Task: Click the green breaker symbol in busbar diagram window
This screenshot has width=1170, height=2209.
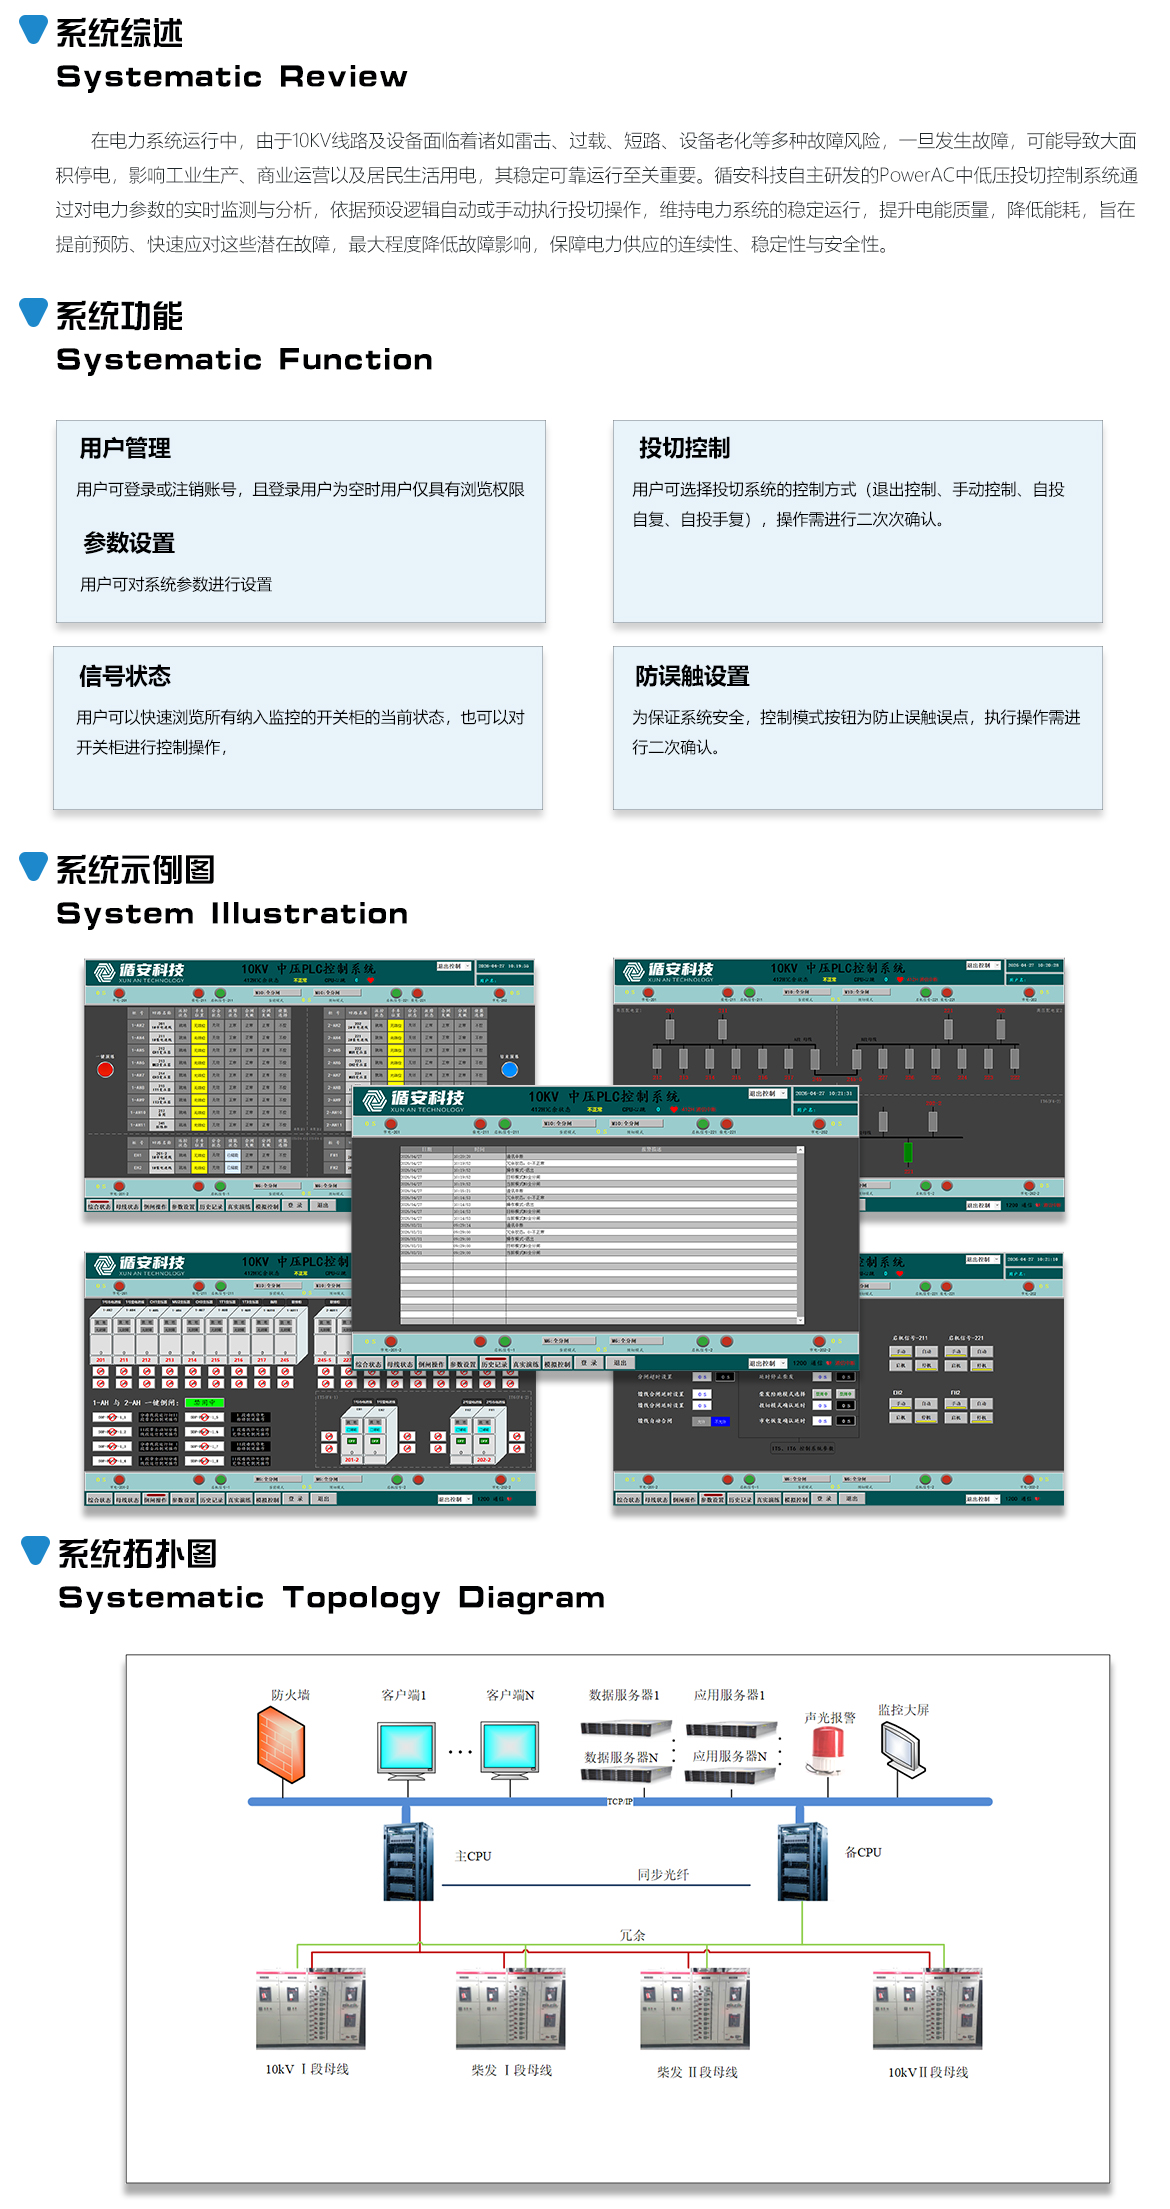Action: coord(908,1152)
